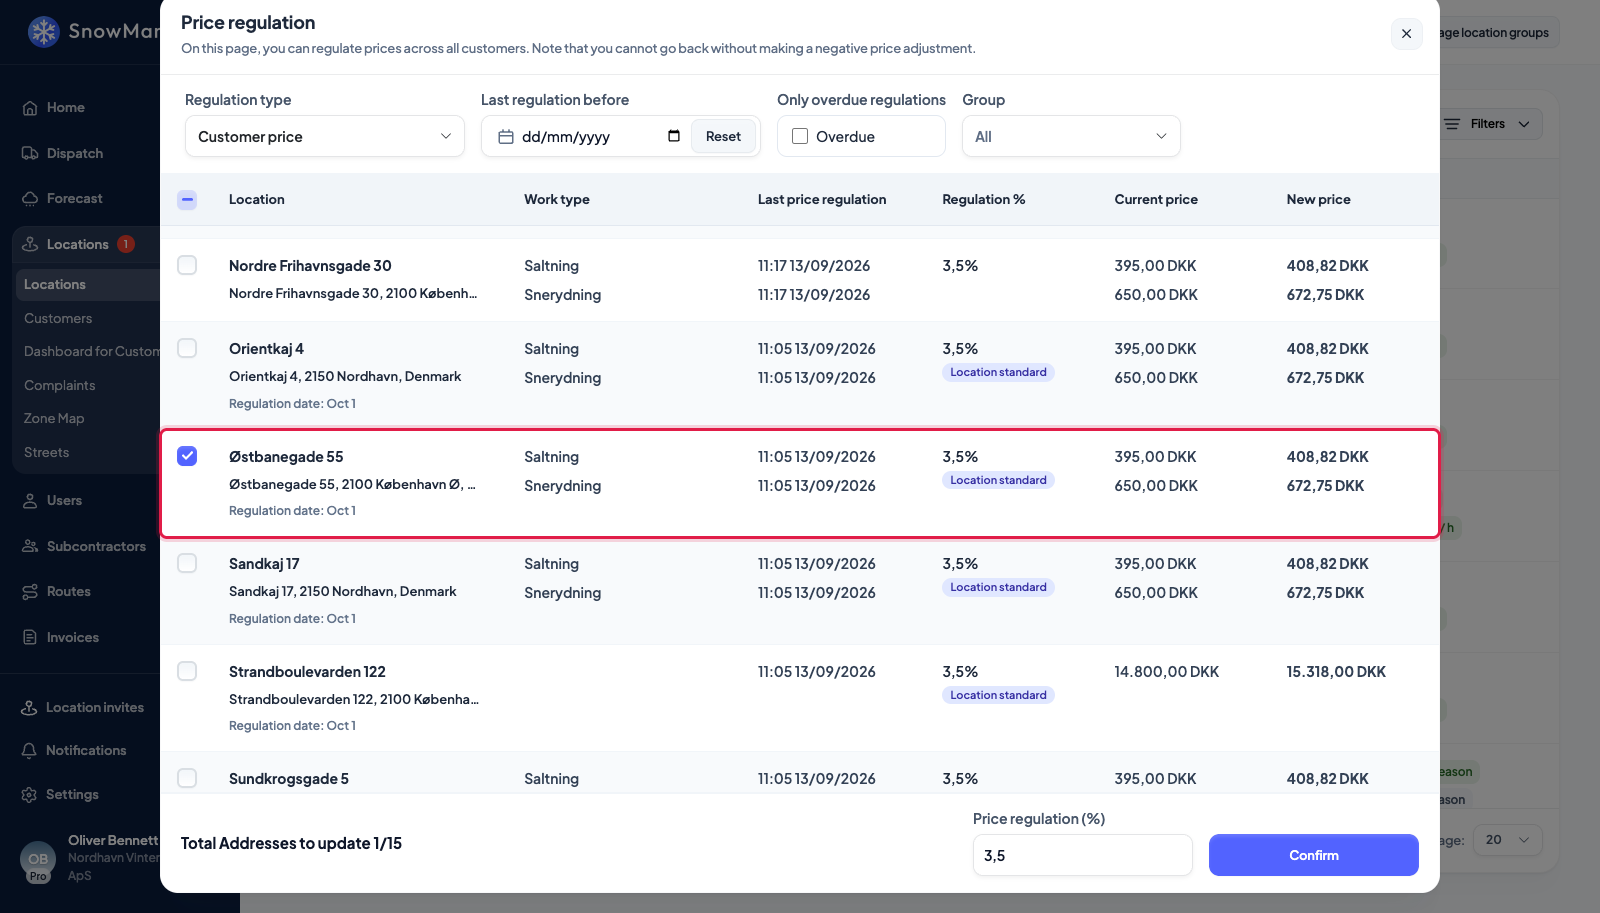
Task: Open the date picker icon beside Reset
Action: coord(674,136)
